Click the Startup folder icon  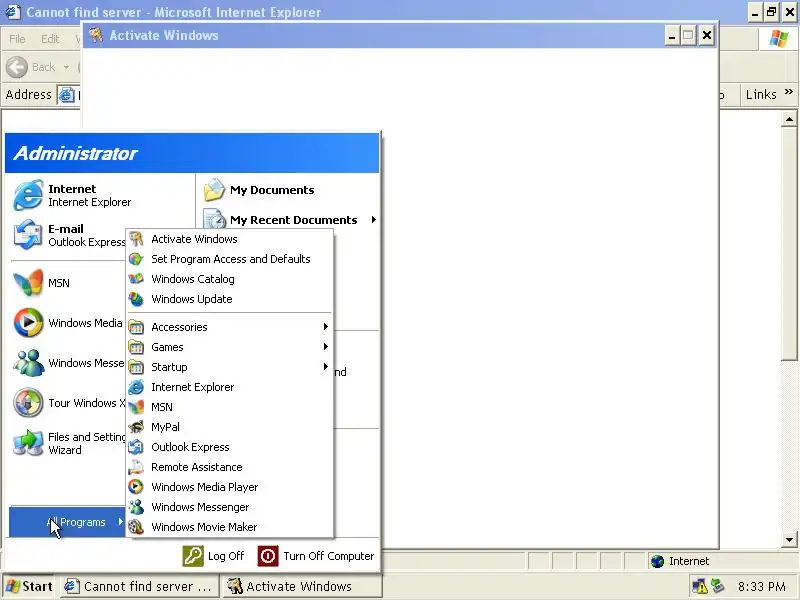coord(136,367)
